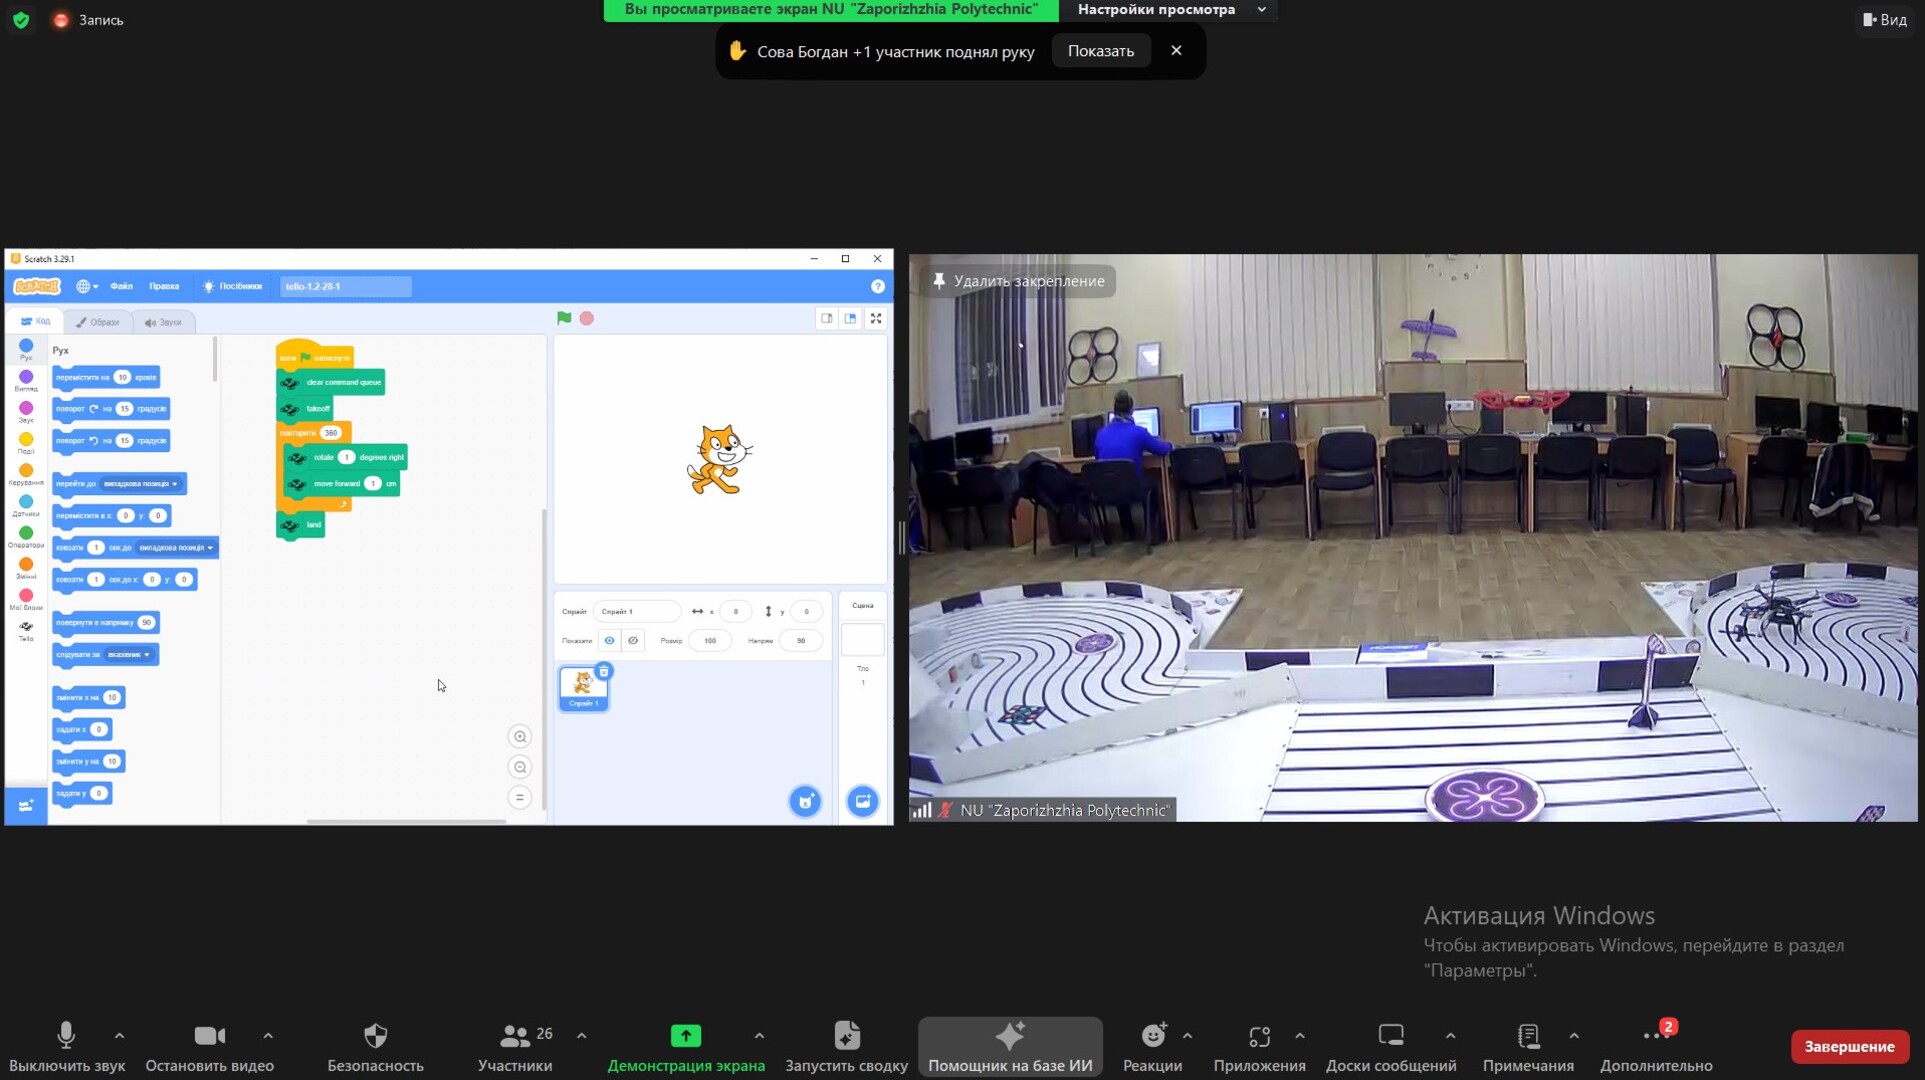Click the zoom-in magnifier in workspace
This screenshot has height=1080, width=1925.
[520, 737]
